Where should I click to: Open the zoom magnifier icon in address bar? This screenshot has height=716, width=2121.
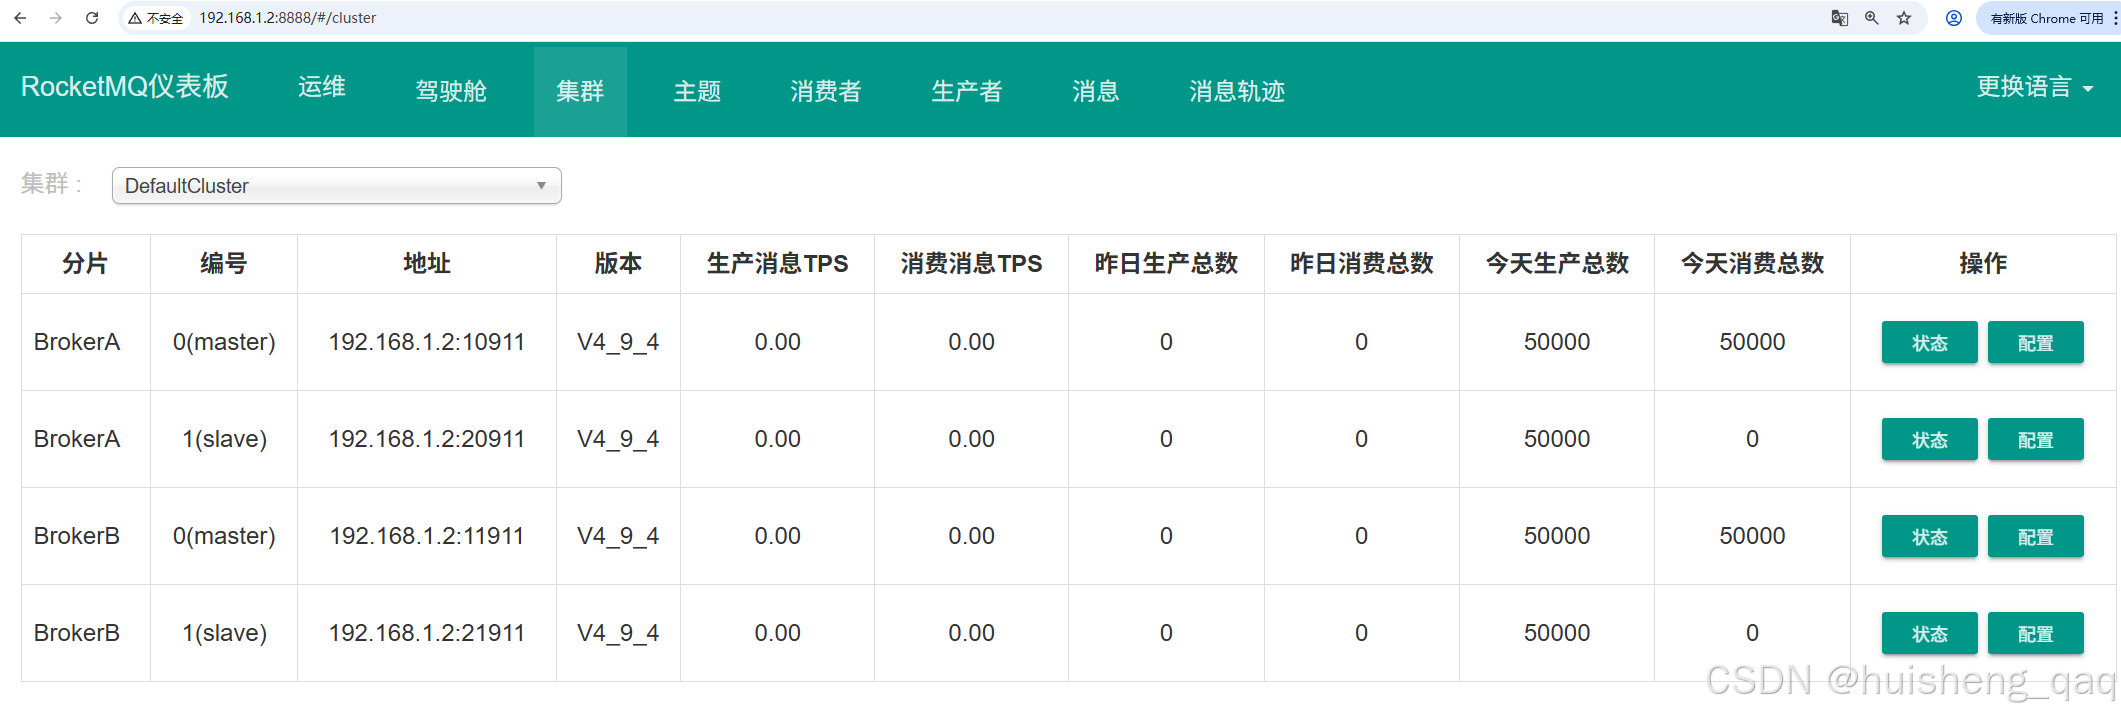click(x=1872, y=18)
